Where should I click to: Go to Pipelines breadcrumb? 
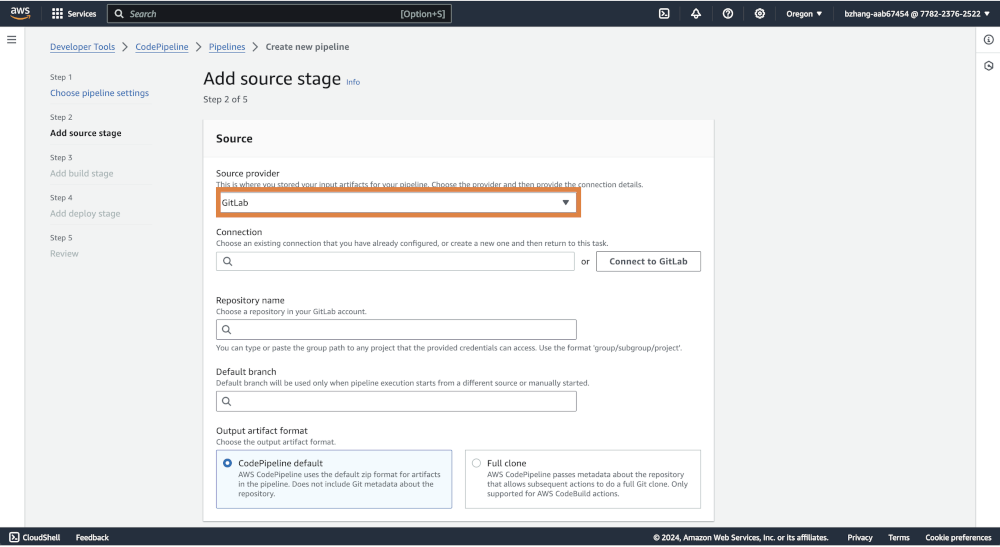(227, 47)
